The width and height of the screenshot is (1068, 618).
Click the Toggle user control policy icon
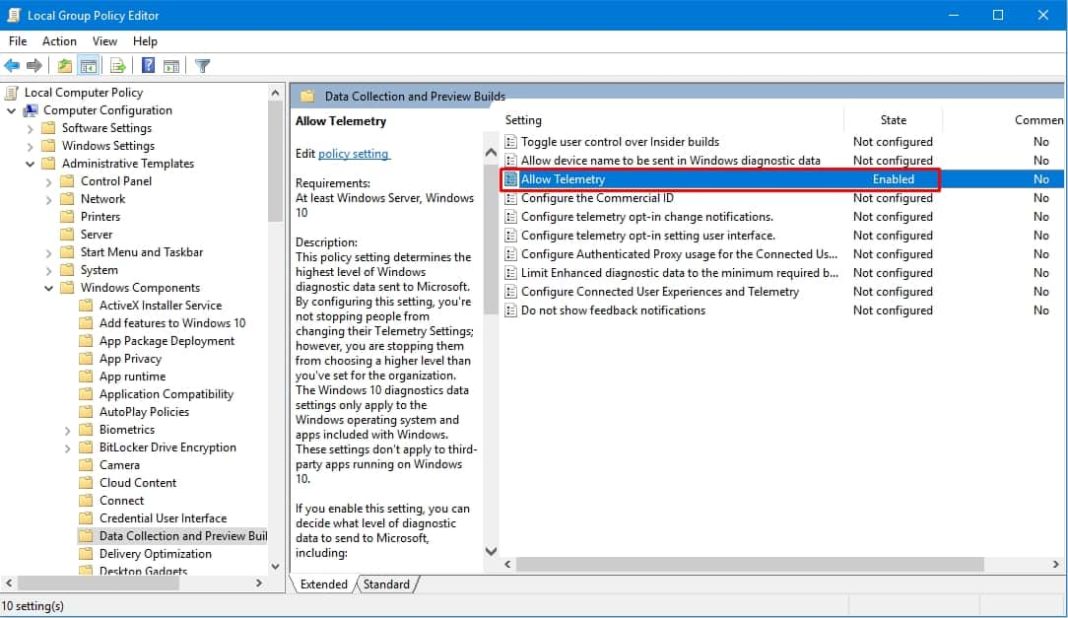click(511, 142)
